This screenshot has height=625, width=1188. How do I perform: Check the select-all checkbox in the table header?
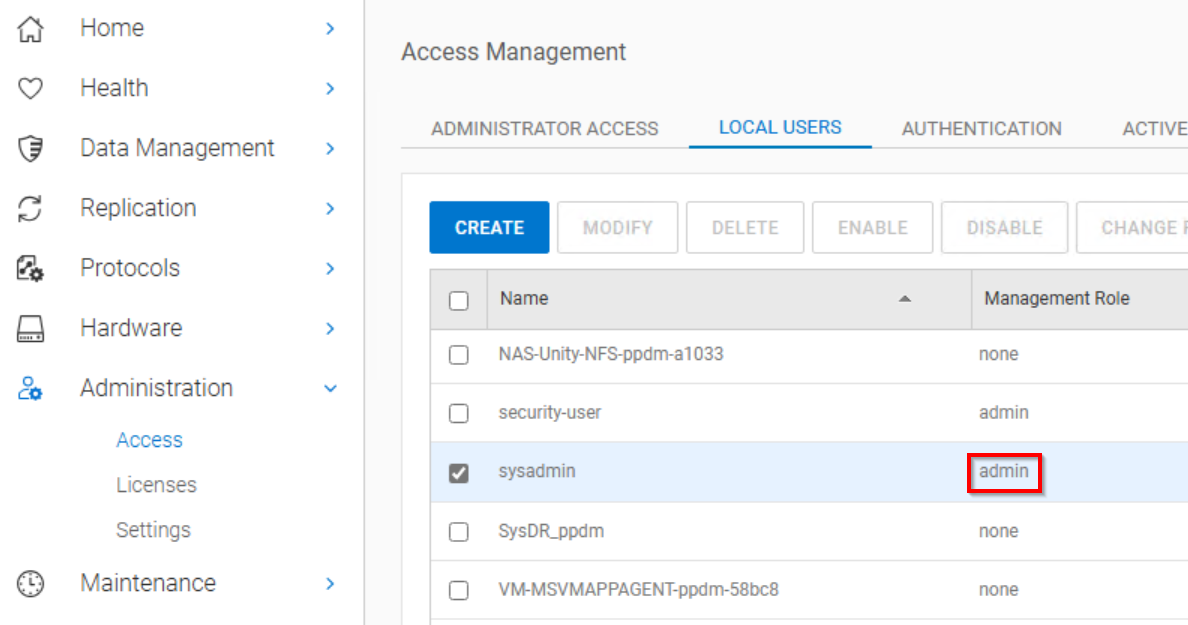pos(459,299)
